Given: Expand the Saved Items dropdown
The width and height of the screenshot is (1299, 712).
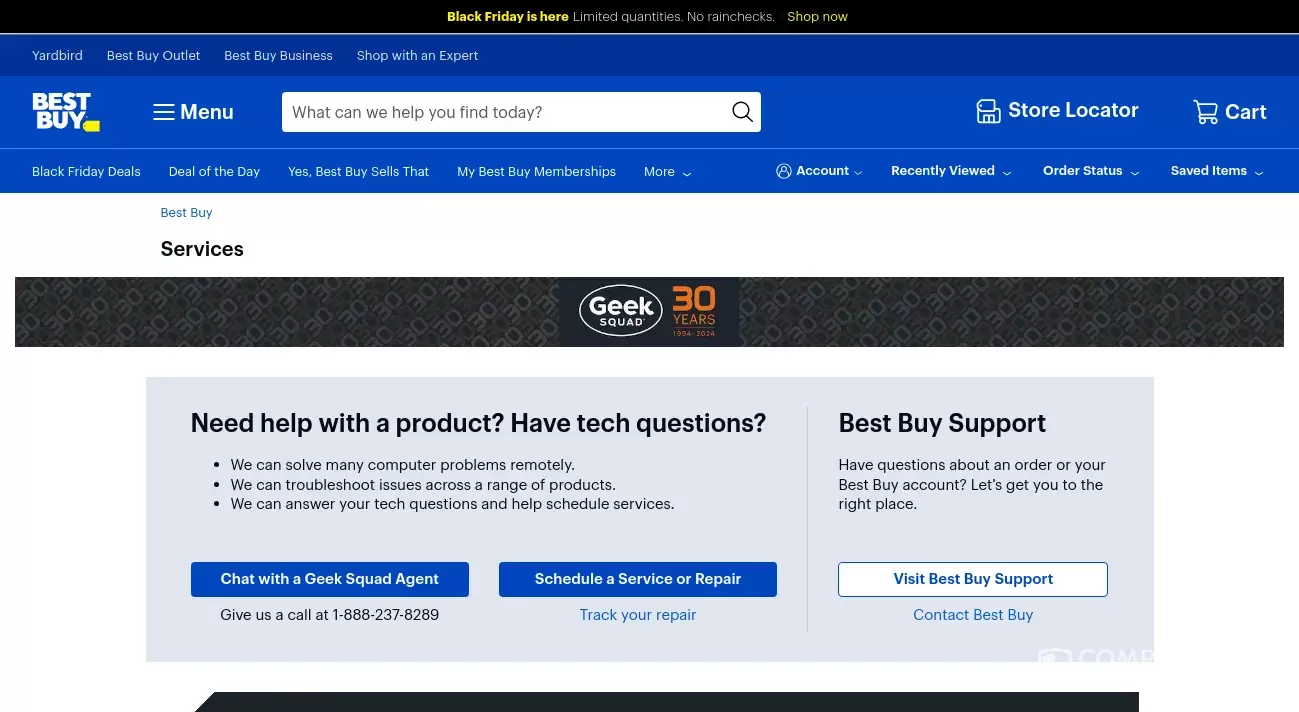Looking at the screenshot, I should [x=1217, y=171].
